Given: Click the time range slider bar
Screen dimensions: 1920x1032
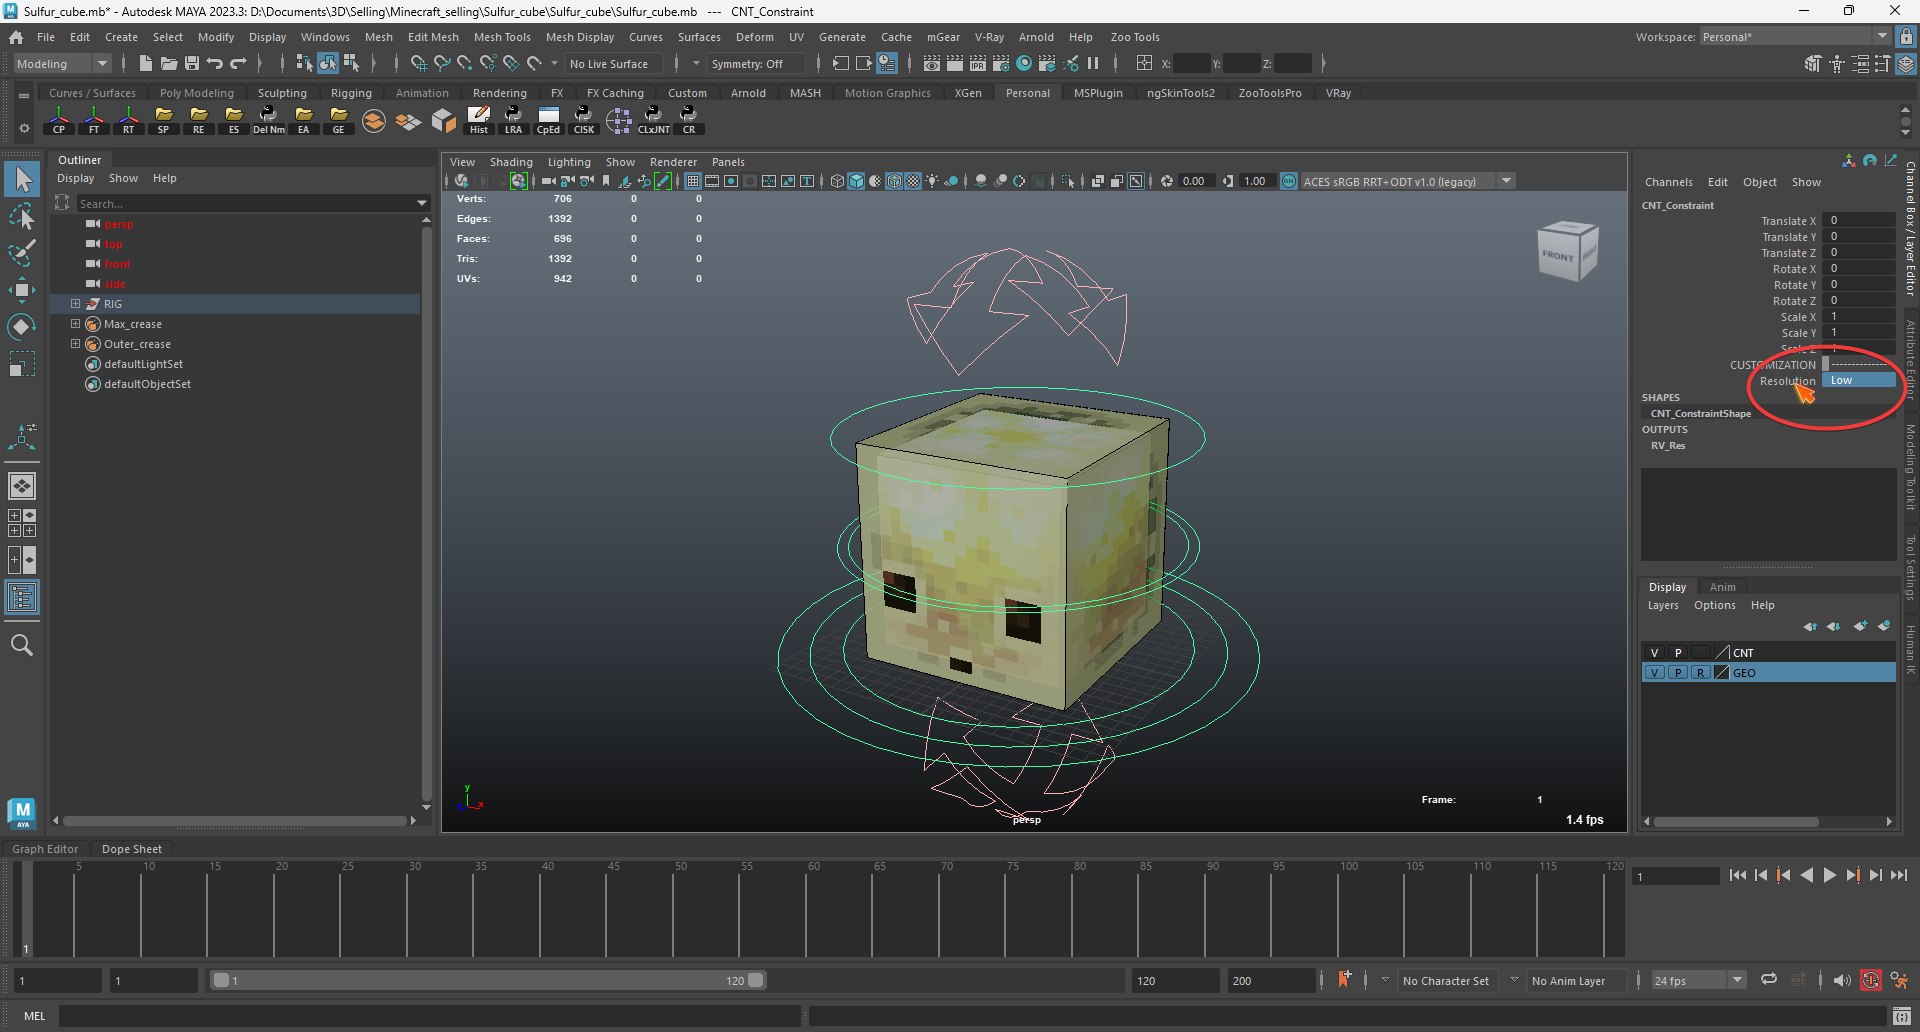Looking at the screenshot, I should pyautogui.click(x=488, y=980).
